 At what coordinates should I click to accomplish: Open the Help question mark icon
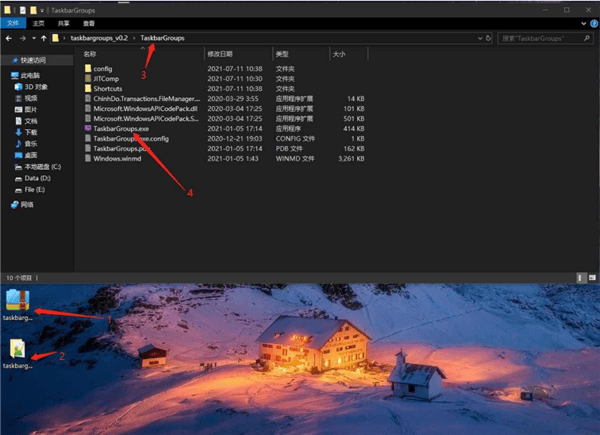[x=592, y=21]
